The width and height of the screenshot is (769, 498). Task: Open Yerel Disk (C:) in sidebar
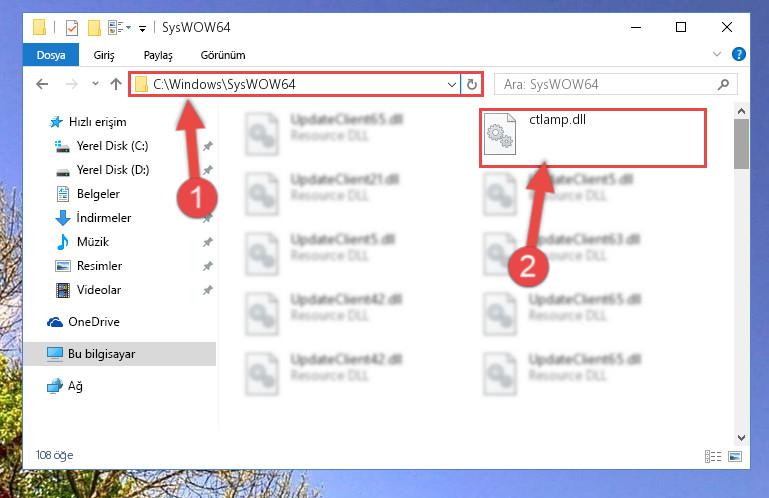tap(112, 146)
